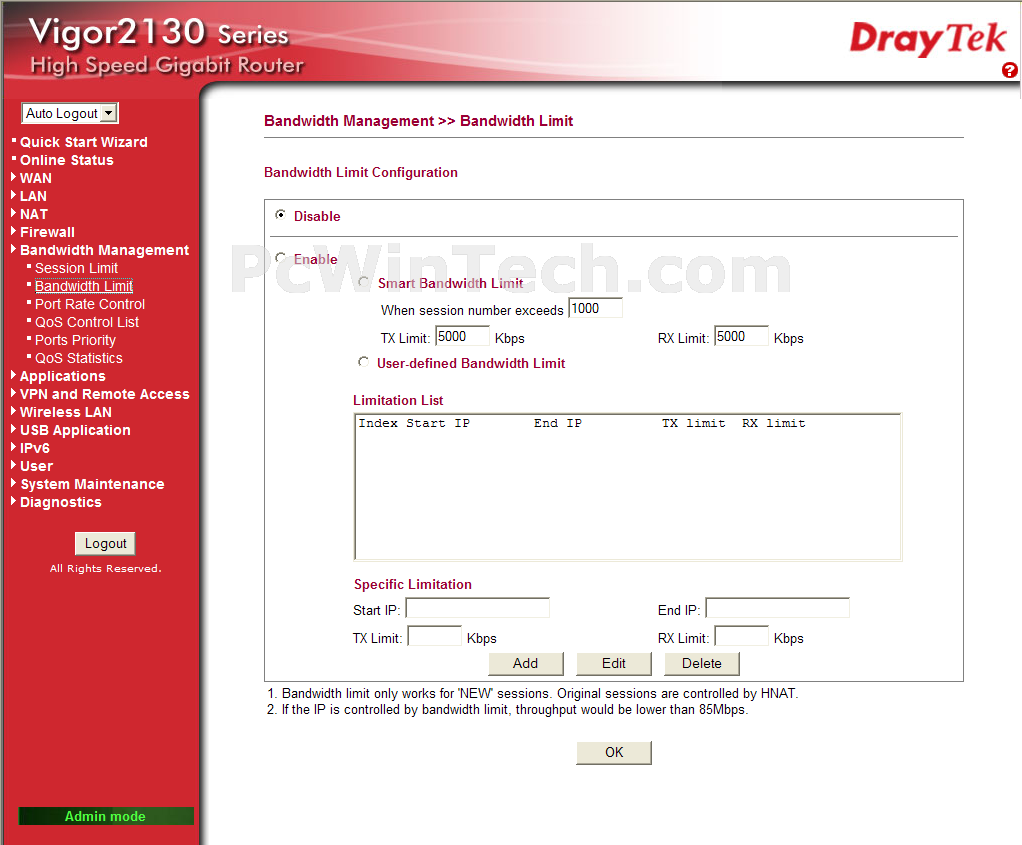
Task: Select the Disable radio button
Action: [280, 215]
